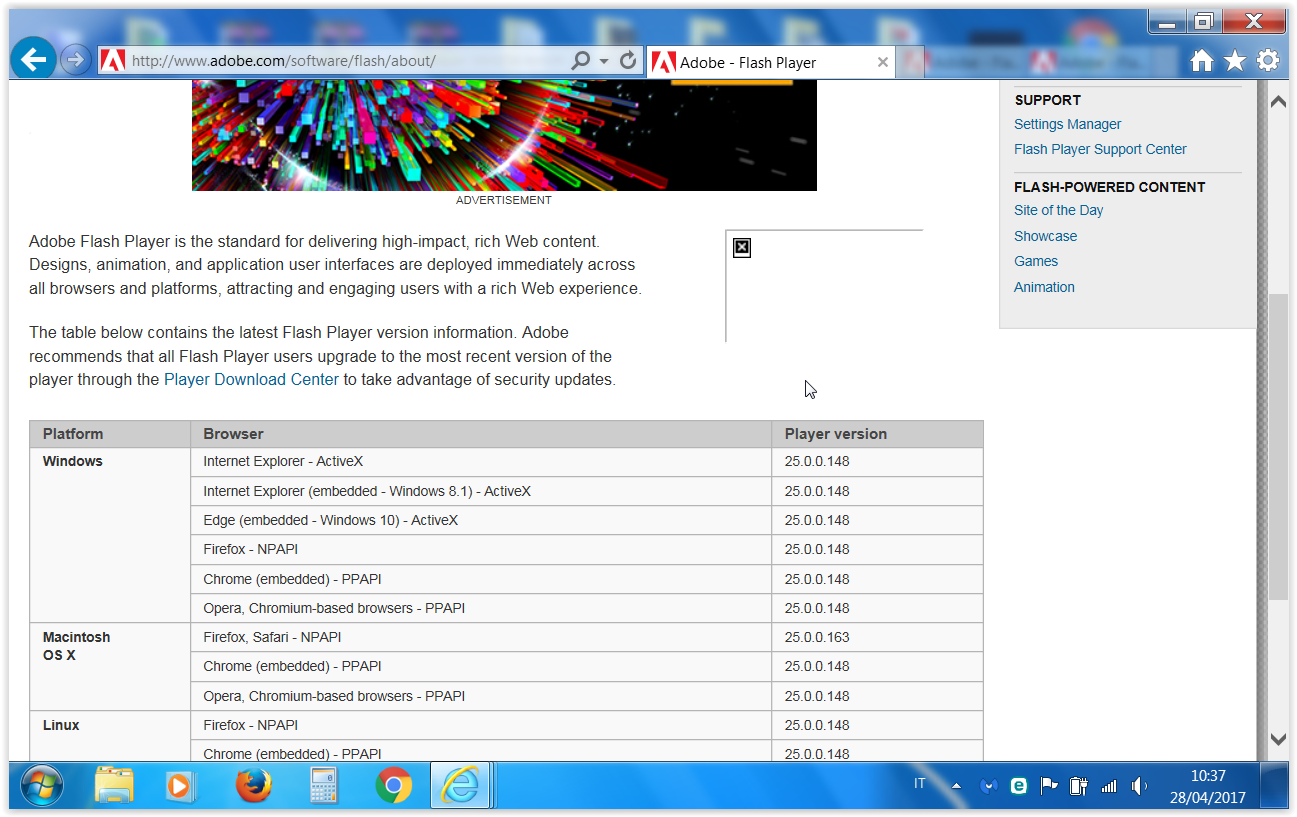
Task: Close the Adobe - Flash Player tab
Action: (882, 62)
